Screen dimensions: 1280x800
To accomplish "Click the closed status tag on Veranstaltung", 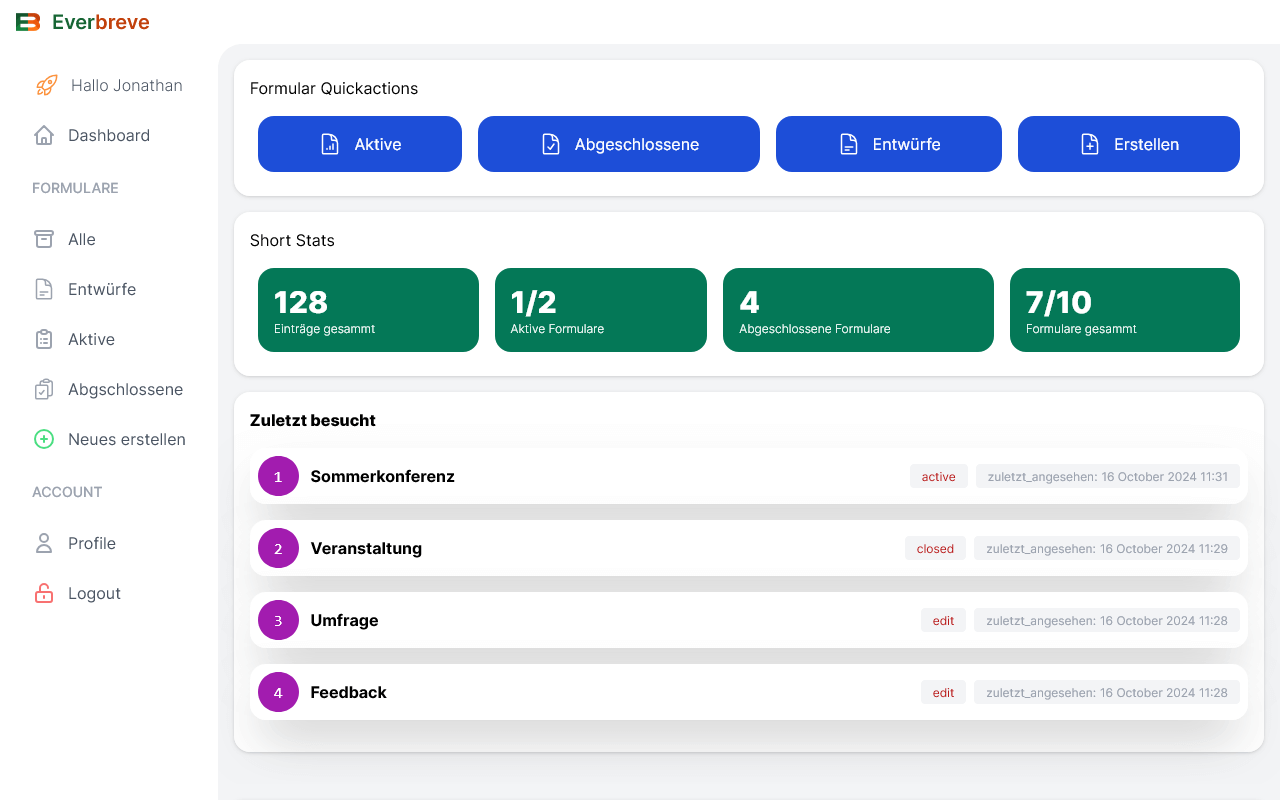I will pyautogui.click(x=935, y=548).
